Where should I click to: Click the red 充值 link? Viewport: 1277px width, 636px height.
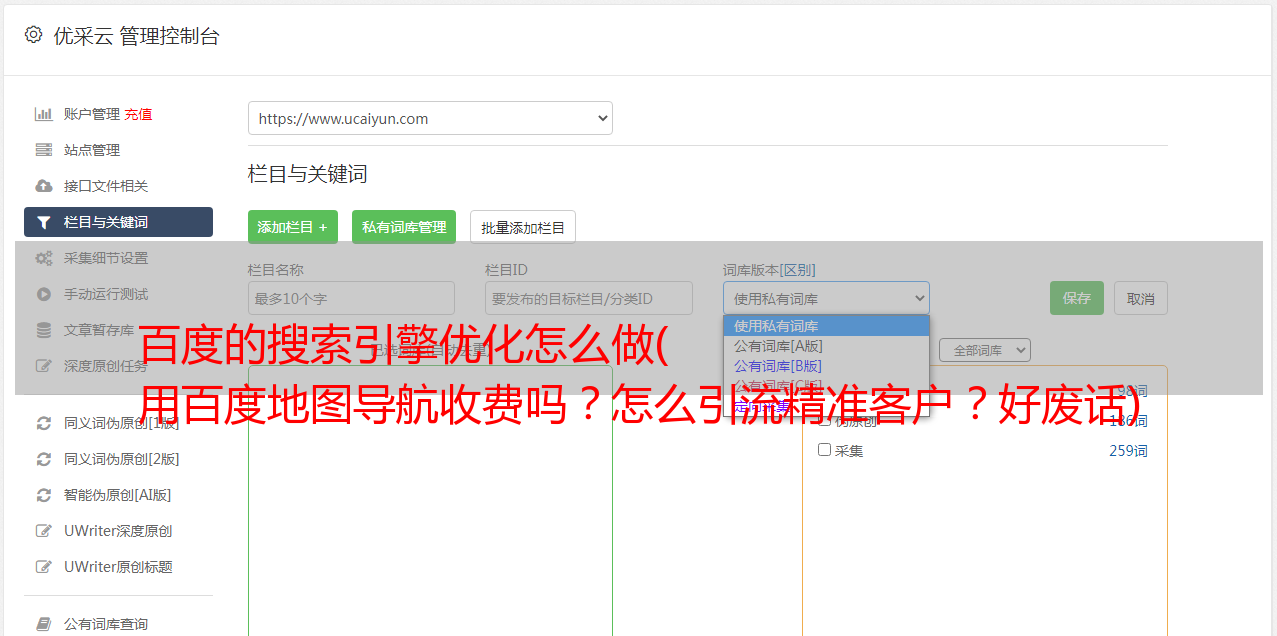138,114
